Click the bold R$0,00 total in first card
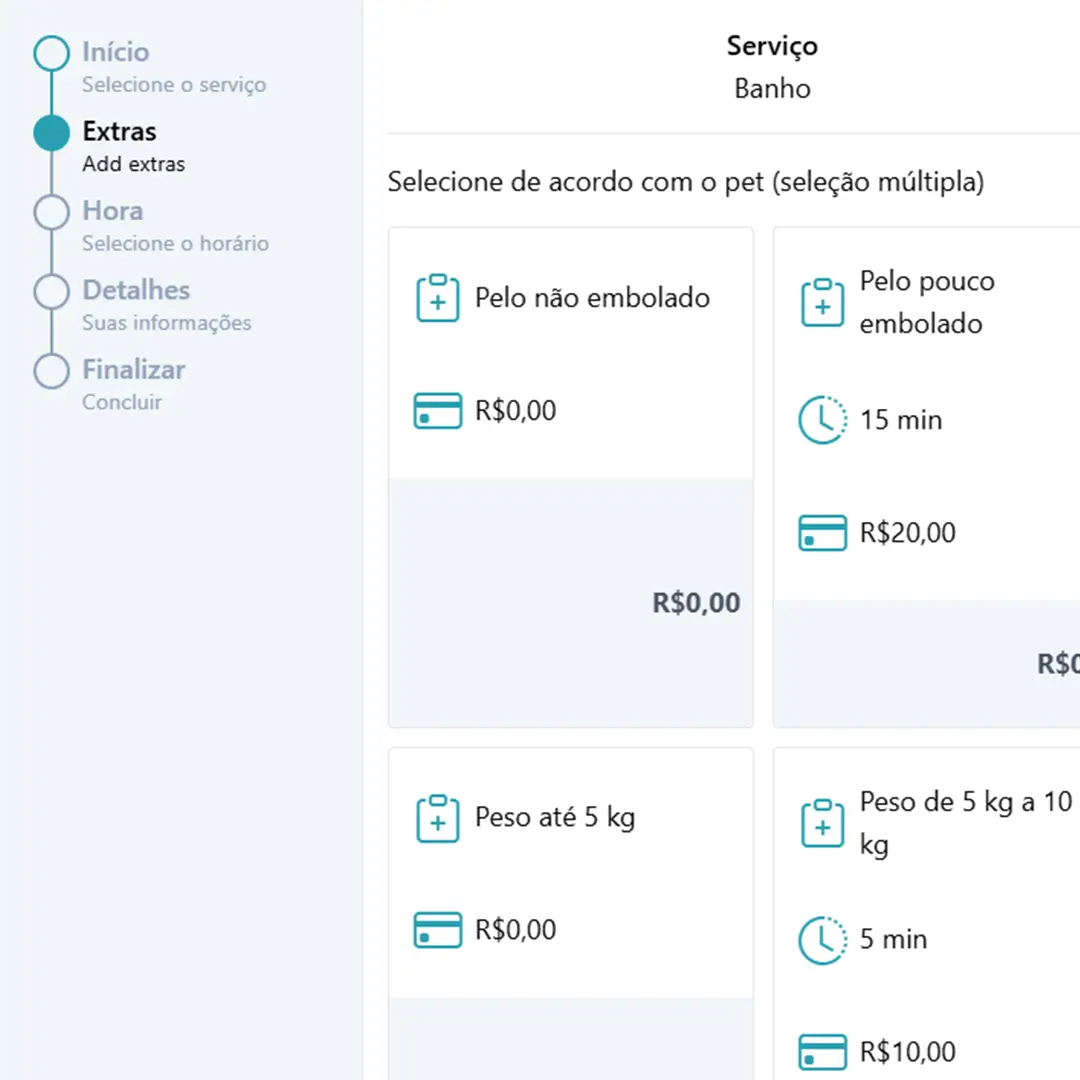Image resolution: width=1080 pixels, height=1080 pixels. [696, 603]
